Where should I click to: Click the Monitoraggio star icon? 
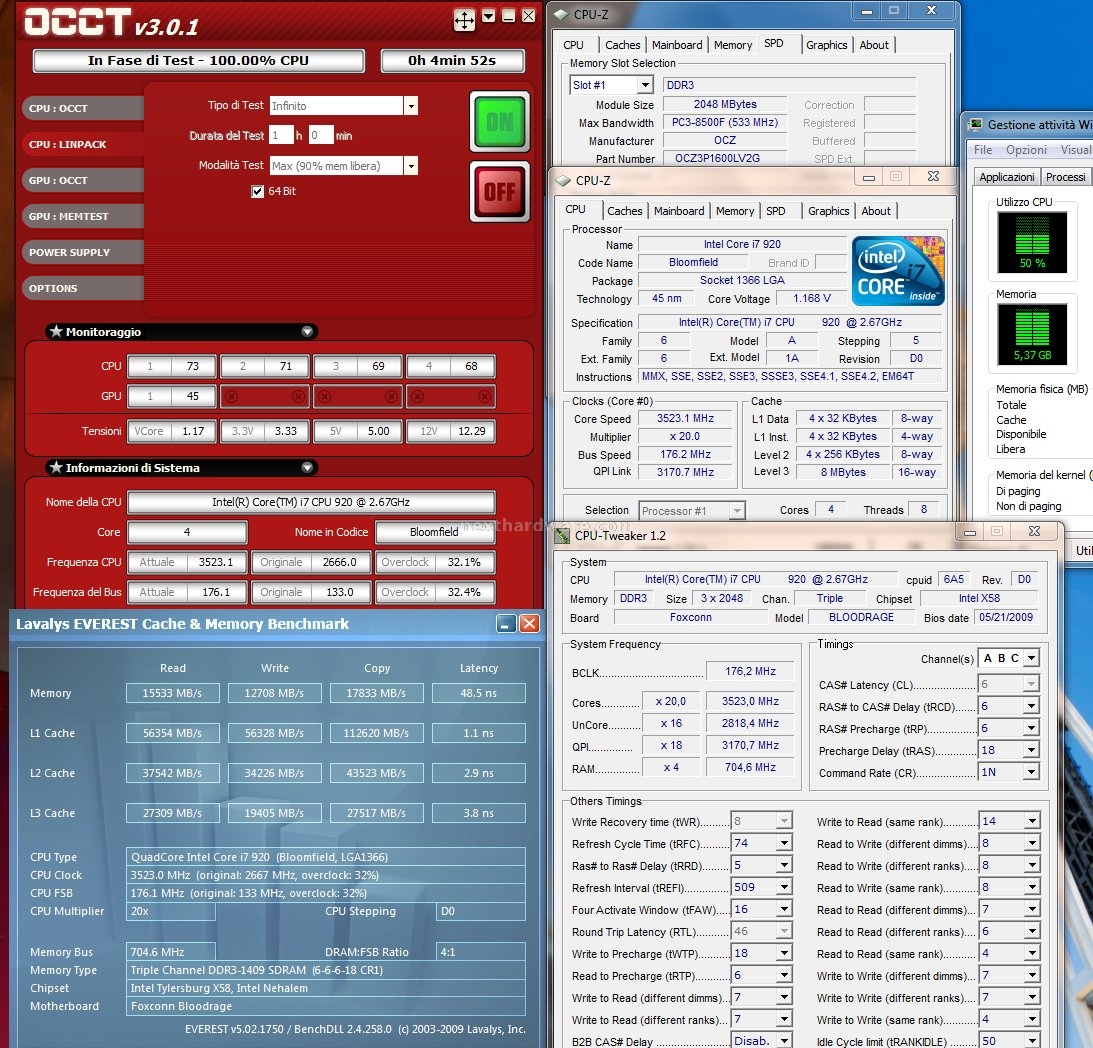pos(56,331)
